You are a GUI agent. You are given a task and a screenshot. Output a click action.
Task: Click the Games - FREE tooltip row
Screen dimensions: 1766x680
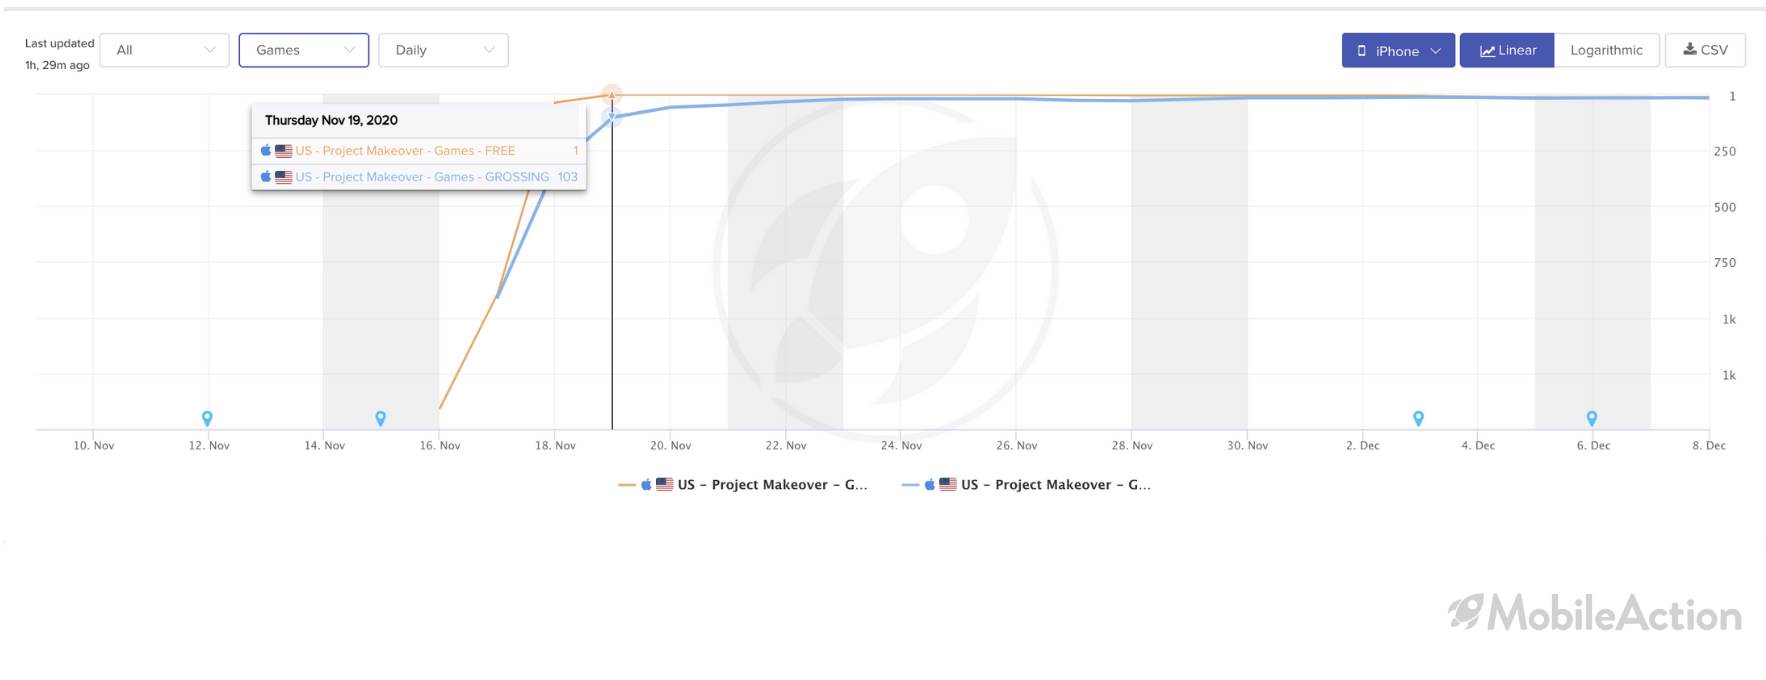pyautogui.click(x=419, y=151)
